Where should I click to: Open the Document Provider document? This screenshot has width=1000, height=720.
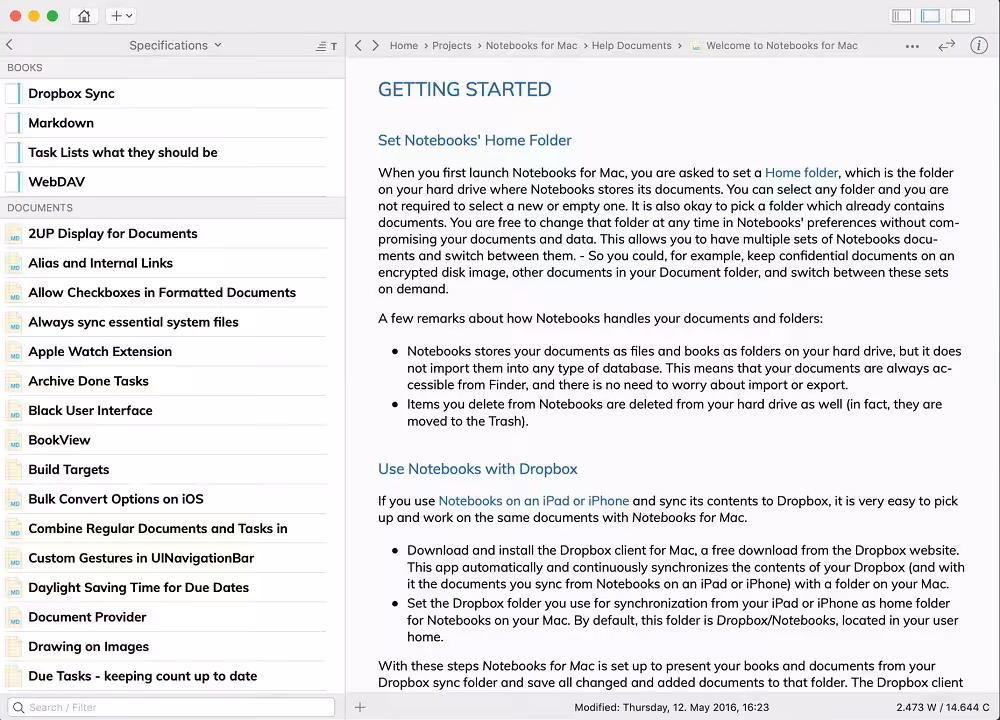[x=173, y=617]
